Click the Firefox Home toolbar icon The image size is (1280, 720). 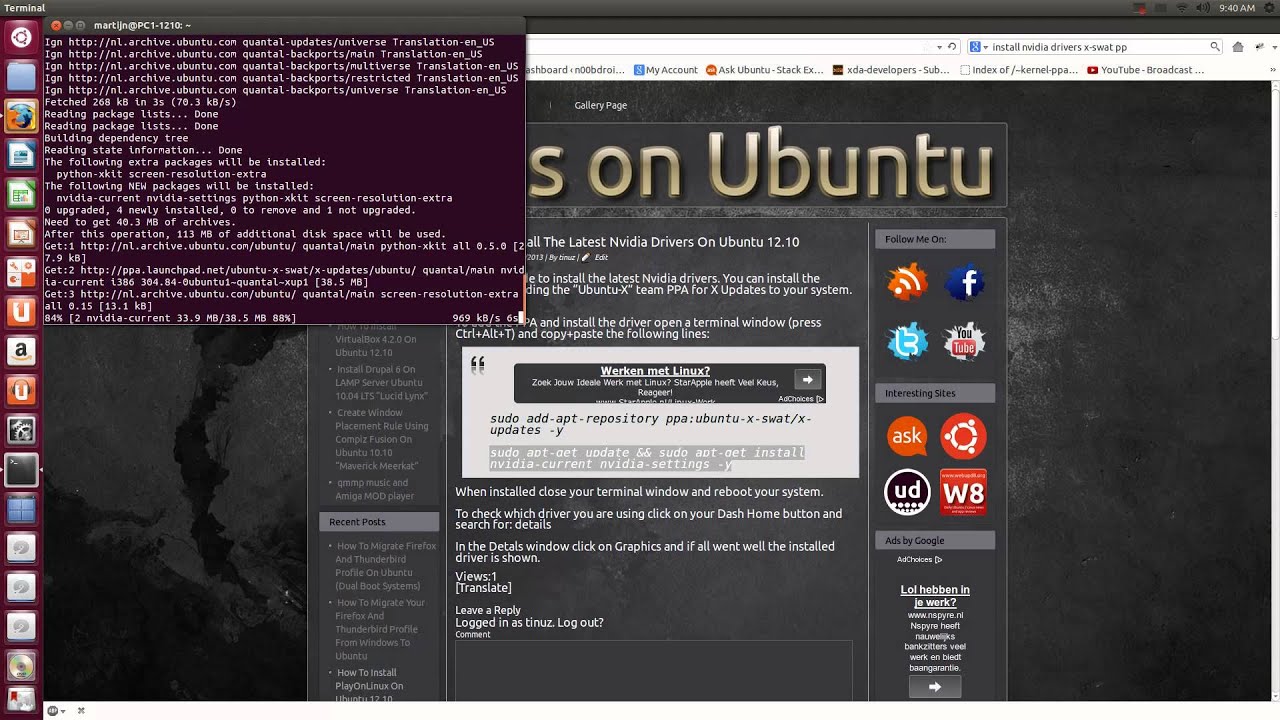1237,47
